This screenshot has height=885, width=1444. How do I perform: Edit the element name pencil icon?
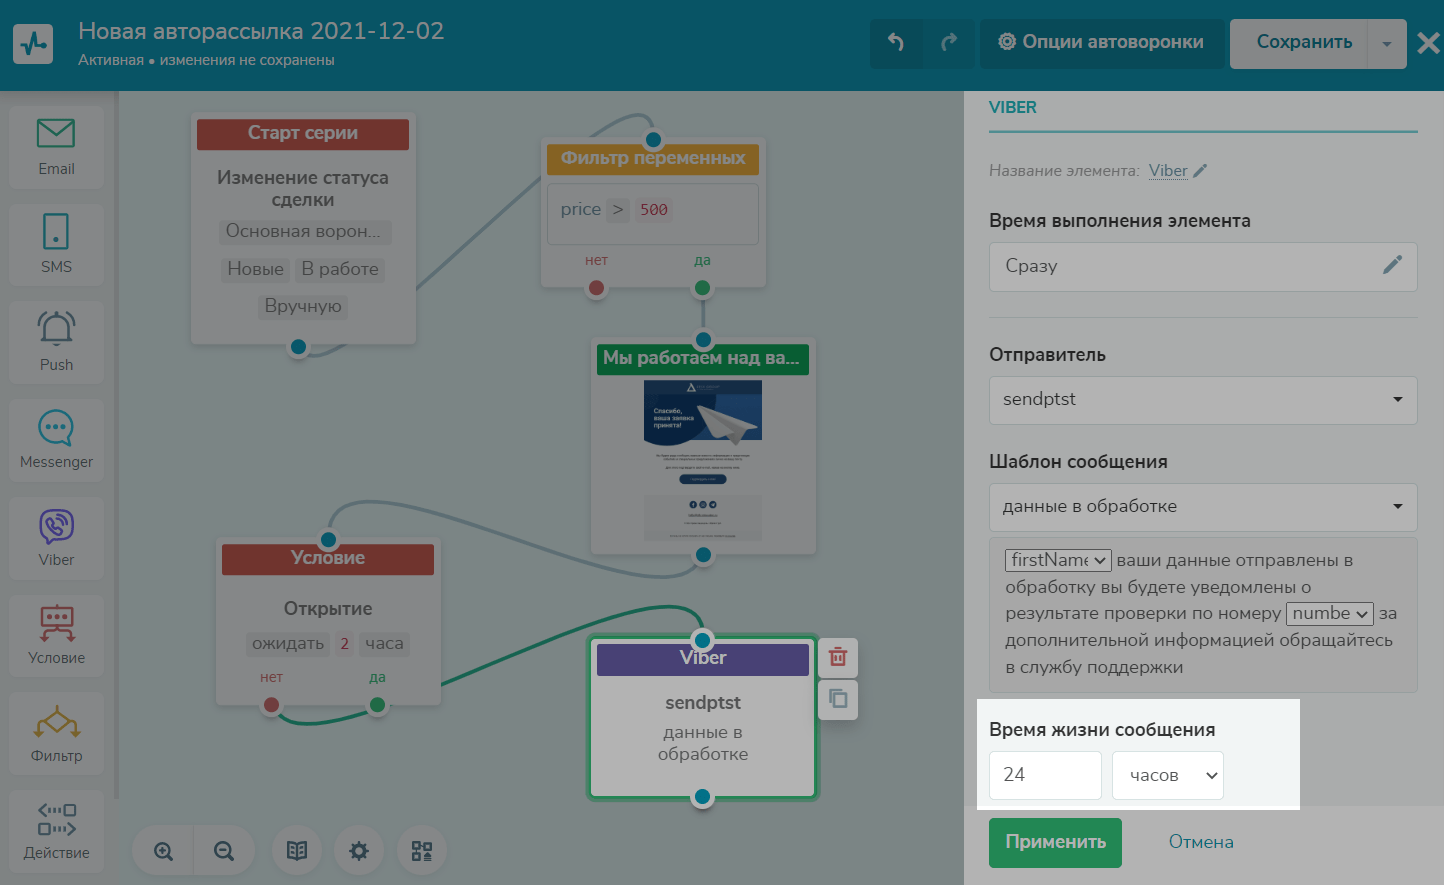click(1201, 171)
